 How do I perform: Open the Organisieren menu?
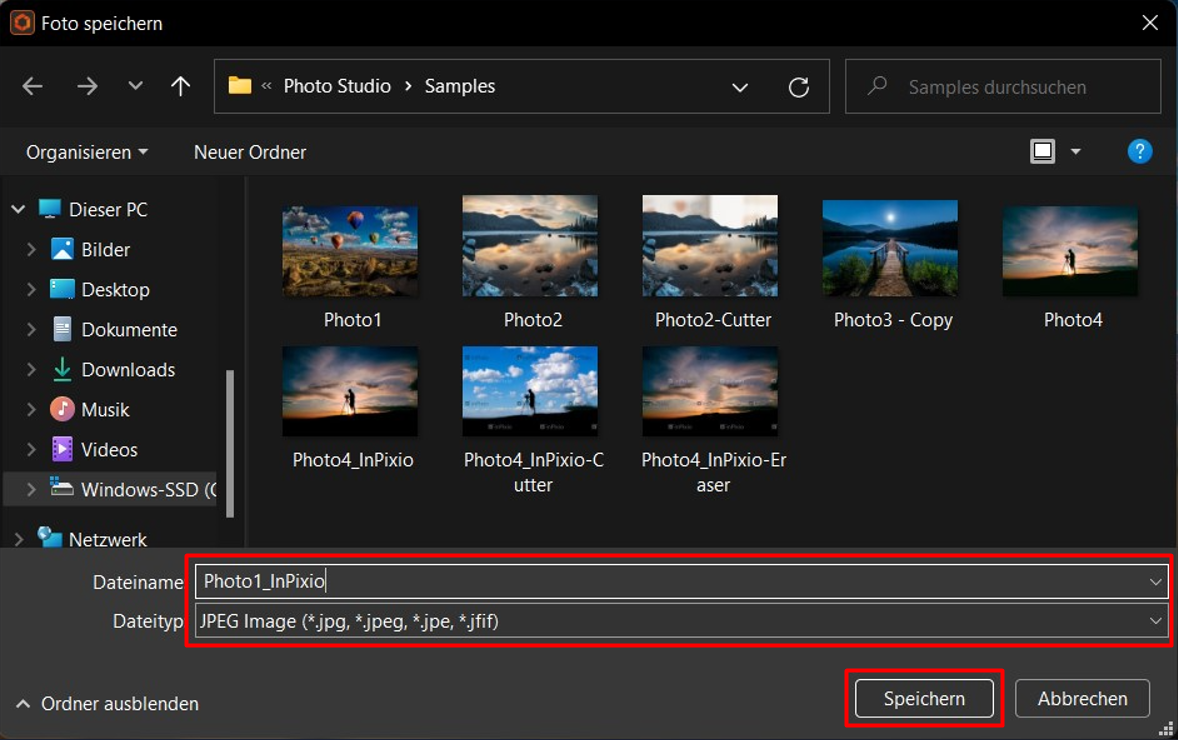87,153
